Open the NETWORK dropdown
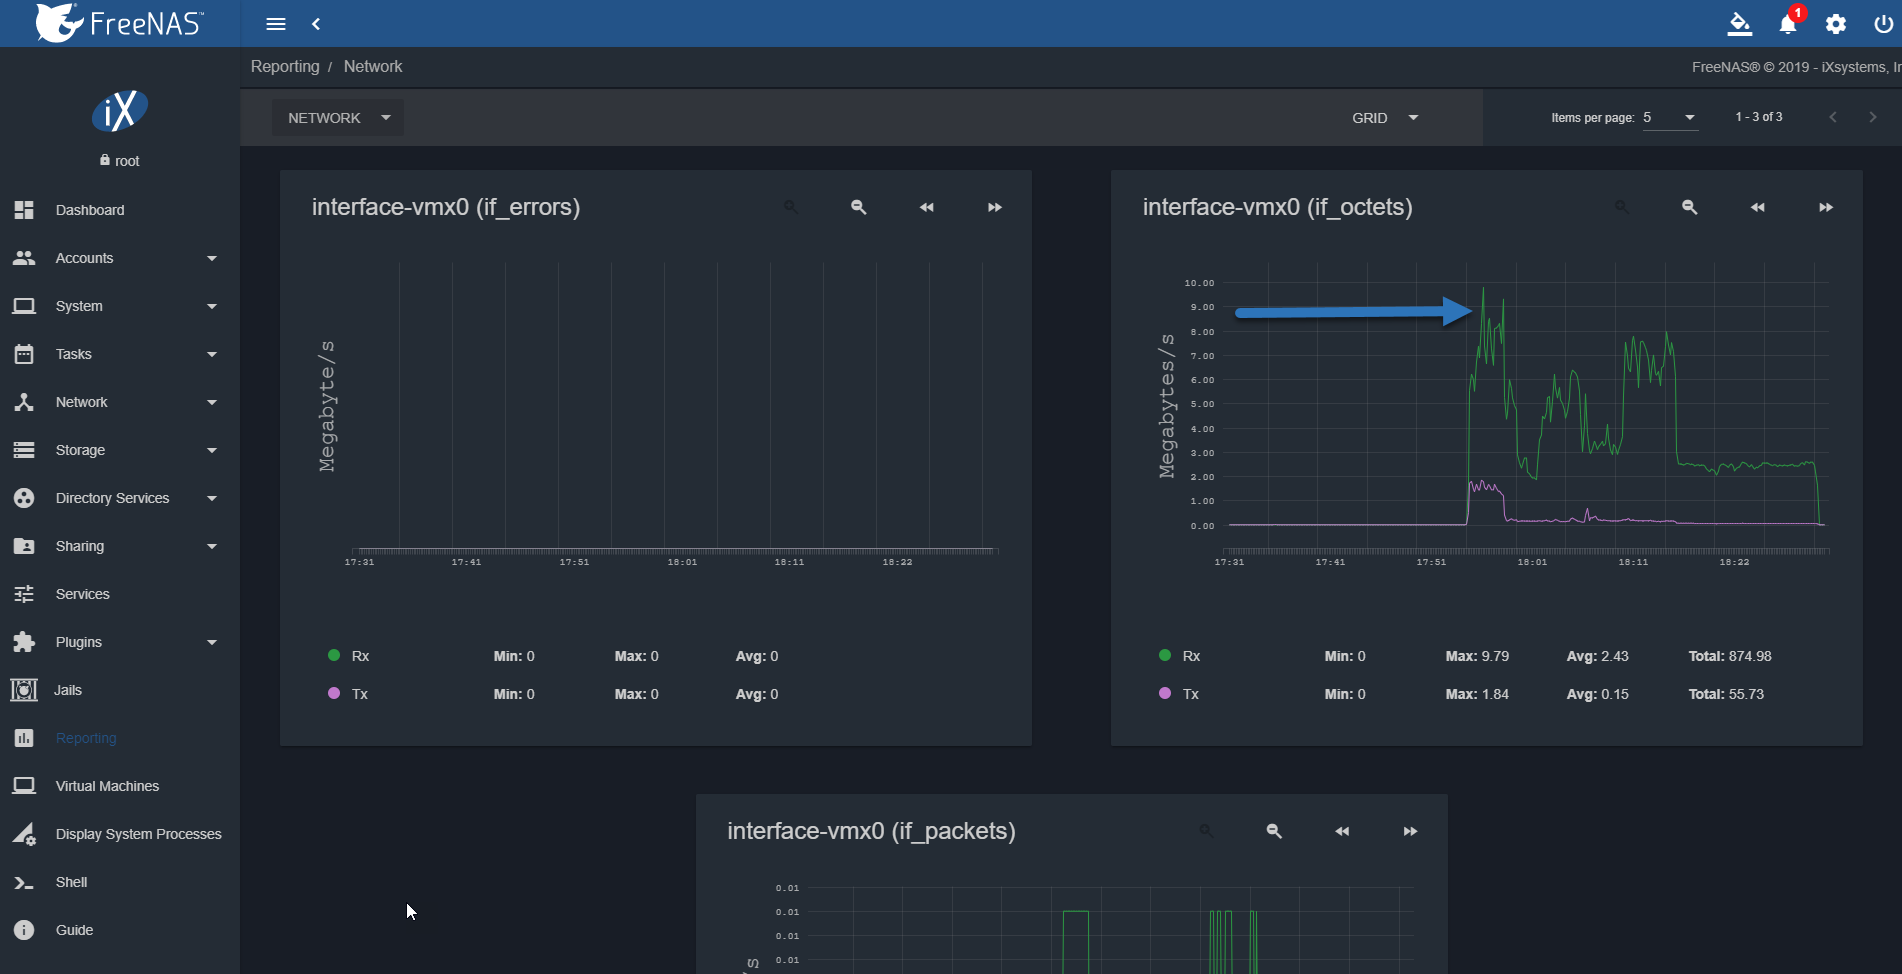Image resolution: width=1902 pixels, height=974 pixels. pyautogui.click(x=338, y=118)
